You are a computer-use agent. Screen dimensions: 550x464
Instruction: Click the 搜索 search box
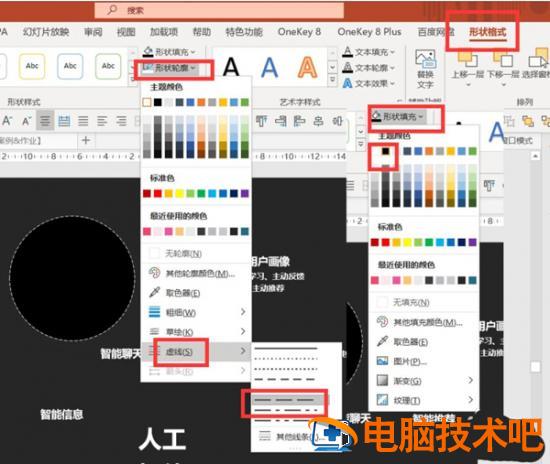tap(219, 10)
